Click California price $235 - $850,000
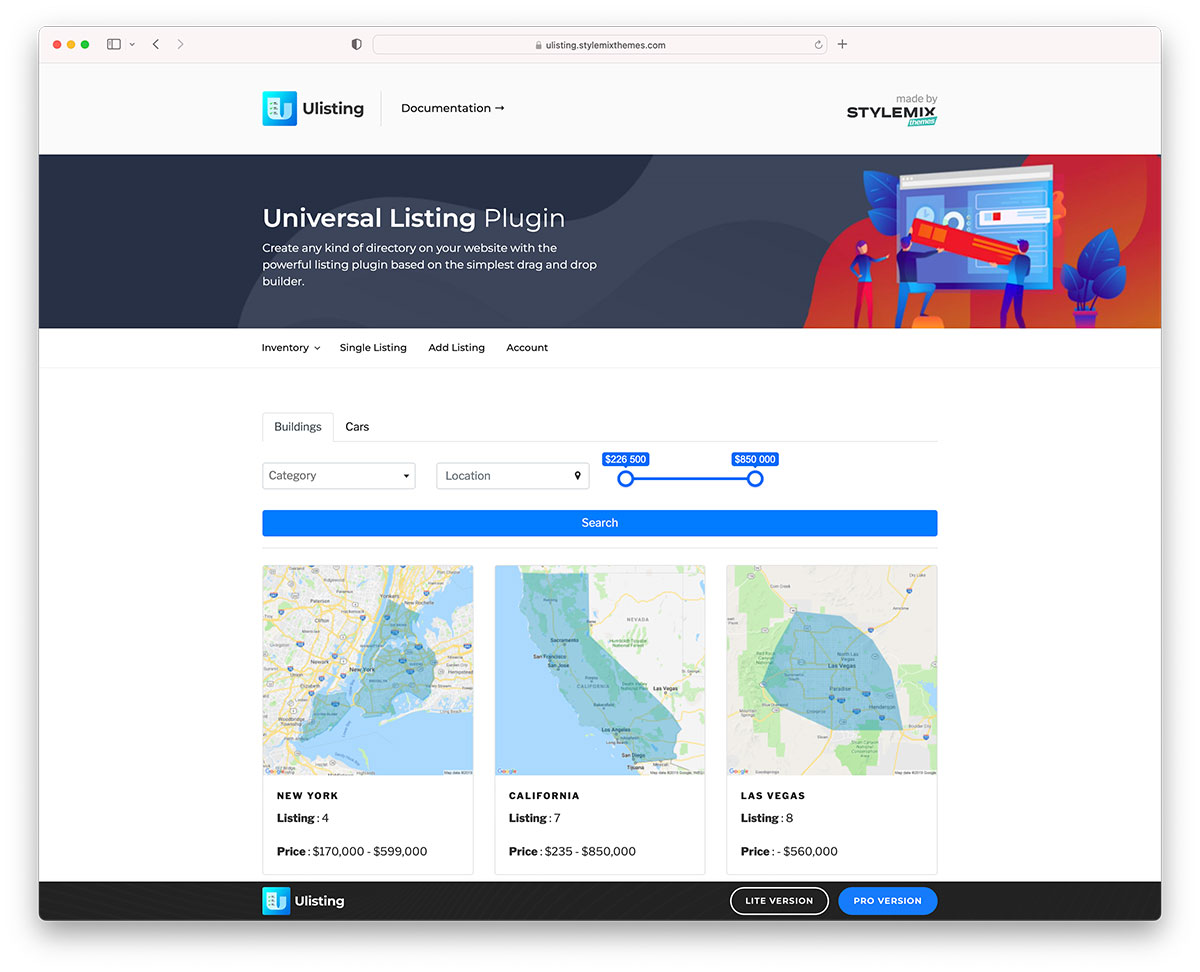Screen dimensions: 1200x972 click(x=572, y=852)
